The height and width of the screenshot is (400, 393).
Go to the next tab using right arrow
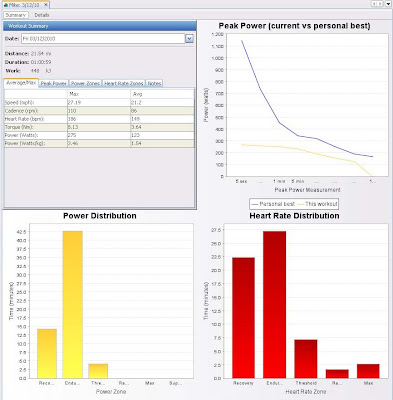(x=380, y=4)
